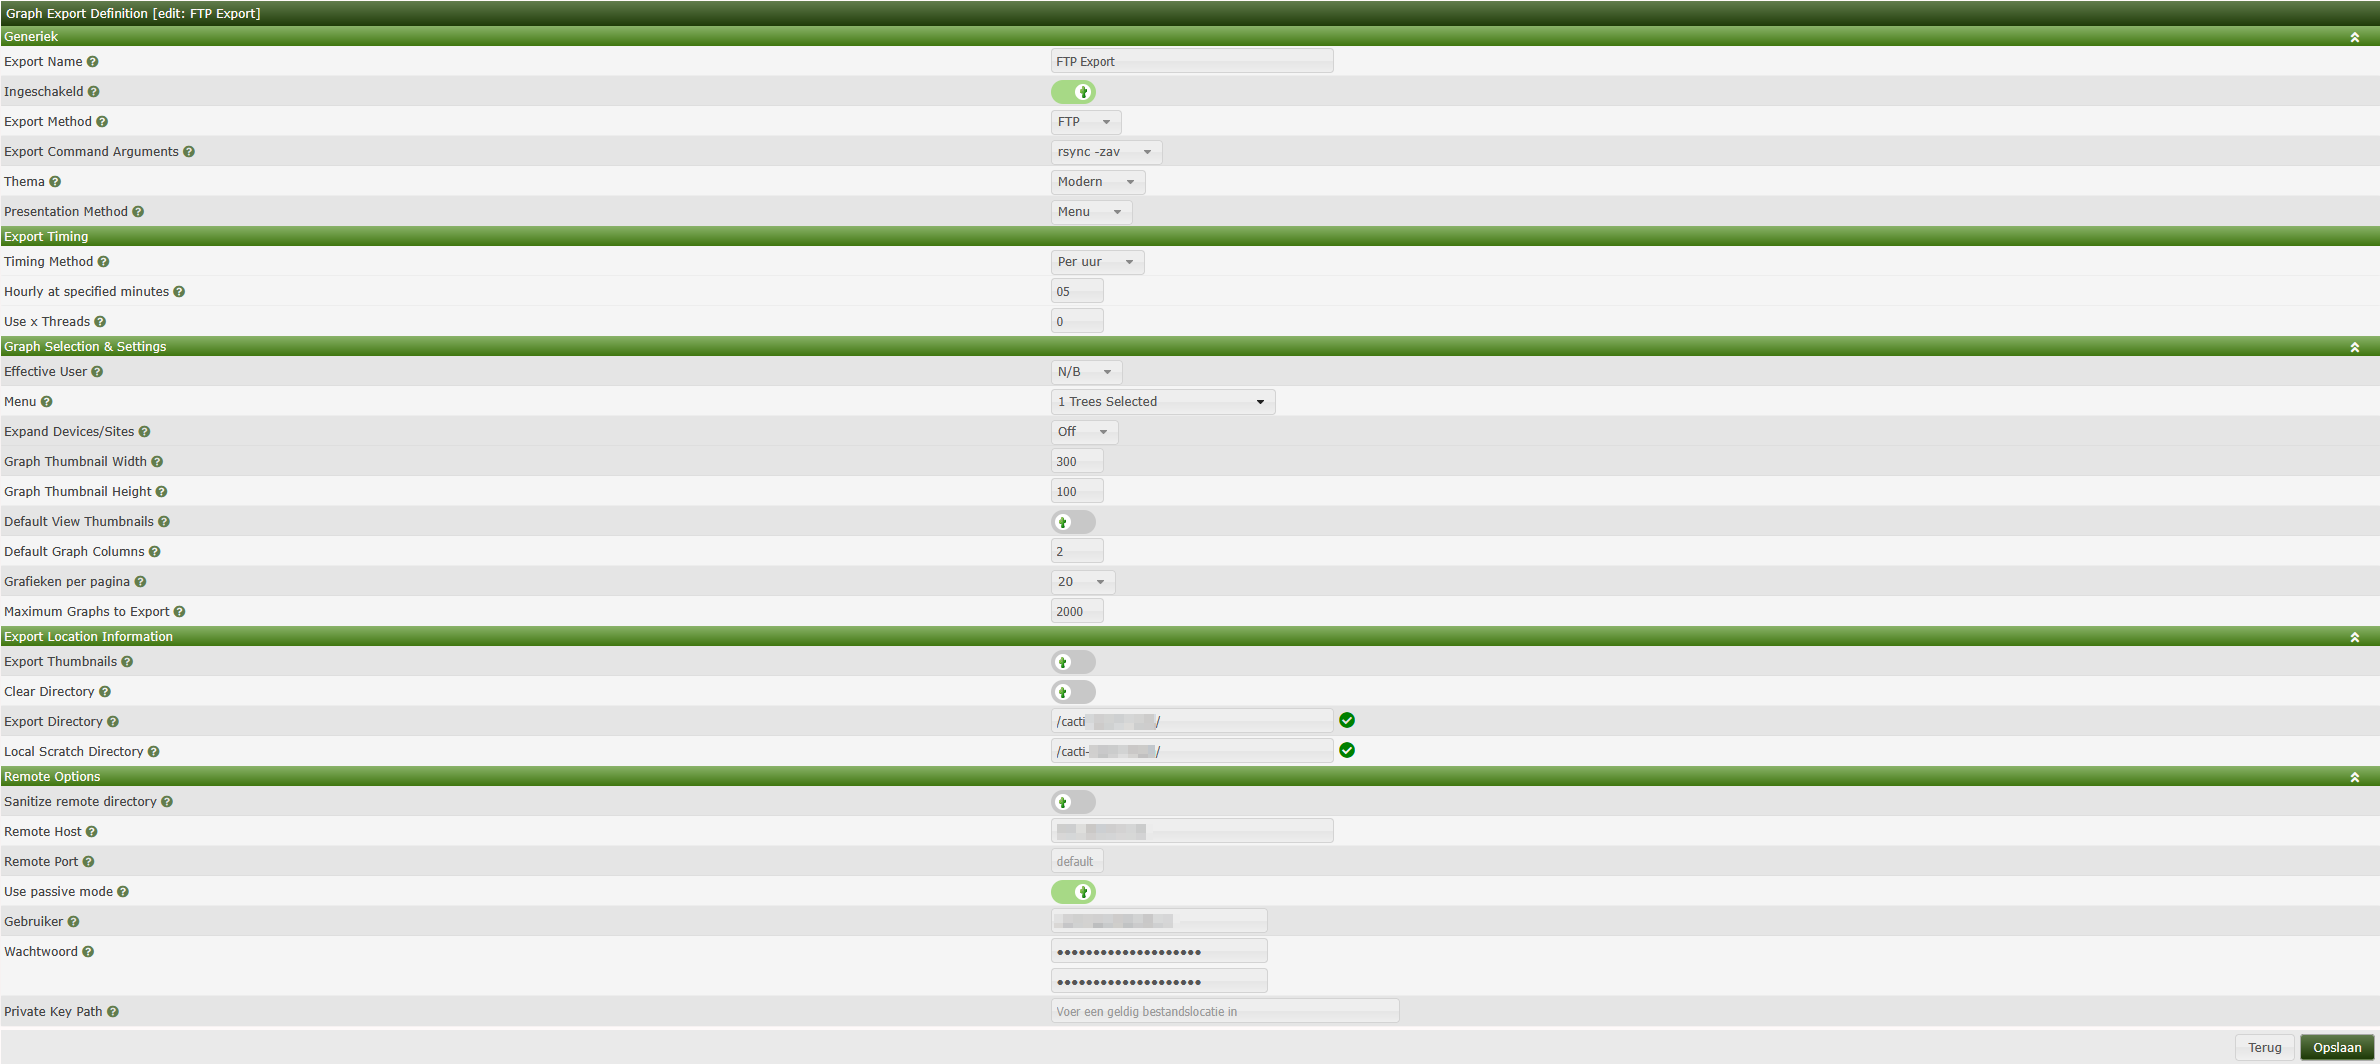Collapse the Remote Options section
The width and height of the screenshot is (2380, 1064).
[2354, 777]
